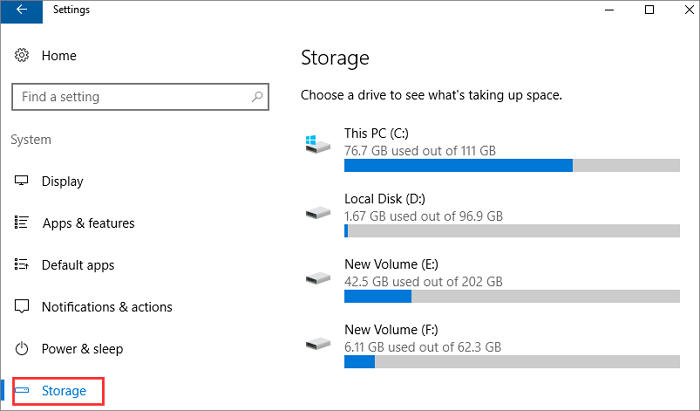Focus the Find a setting search box

tap(130, 97)
